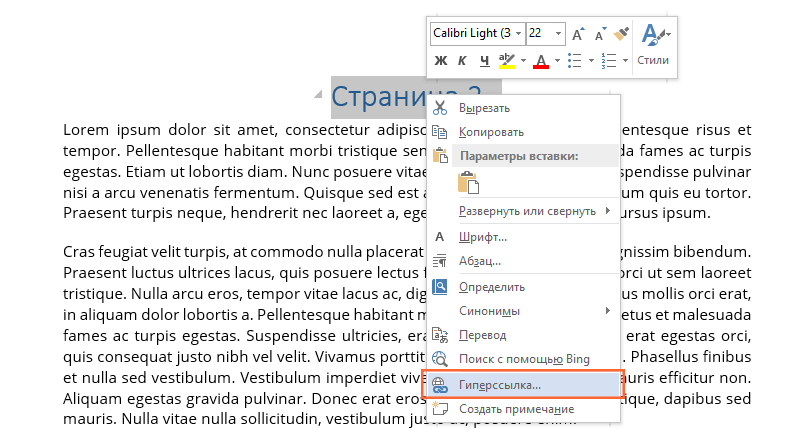Expand bulleted list options arrow
The image size is (791, 442).
coord(591,61)
